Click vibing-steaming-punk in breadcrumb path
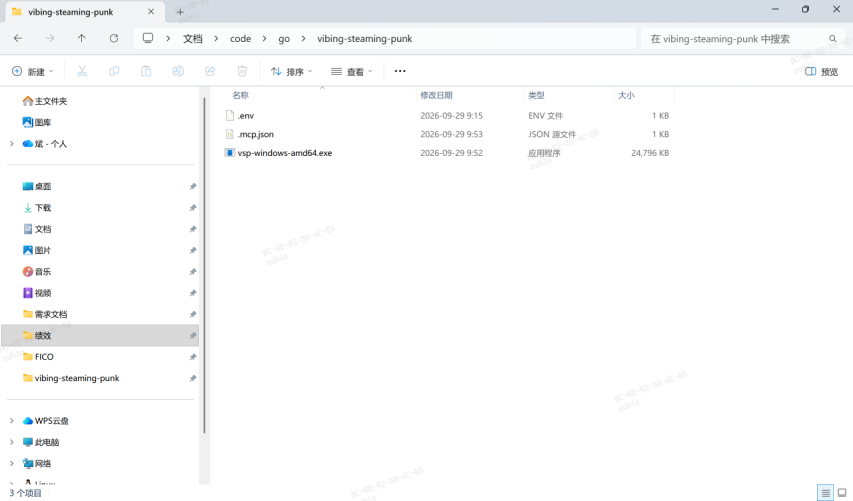Screen dimensions: 853x501 364,39
